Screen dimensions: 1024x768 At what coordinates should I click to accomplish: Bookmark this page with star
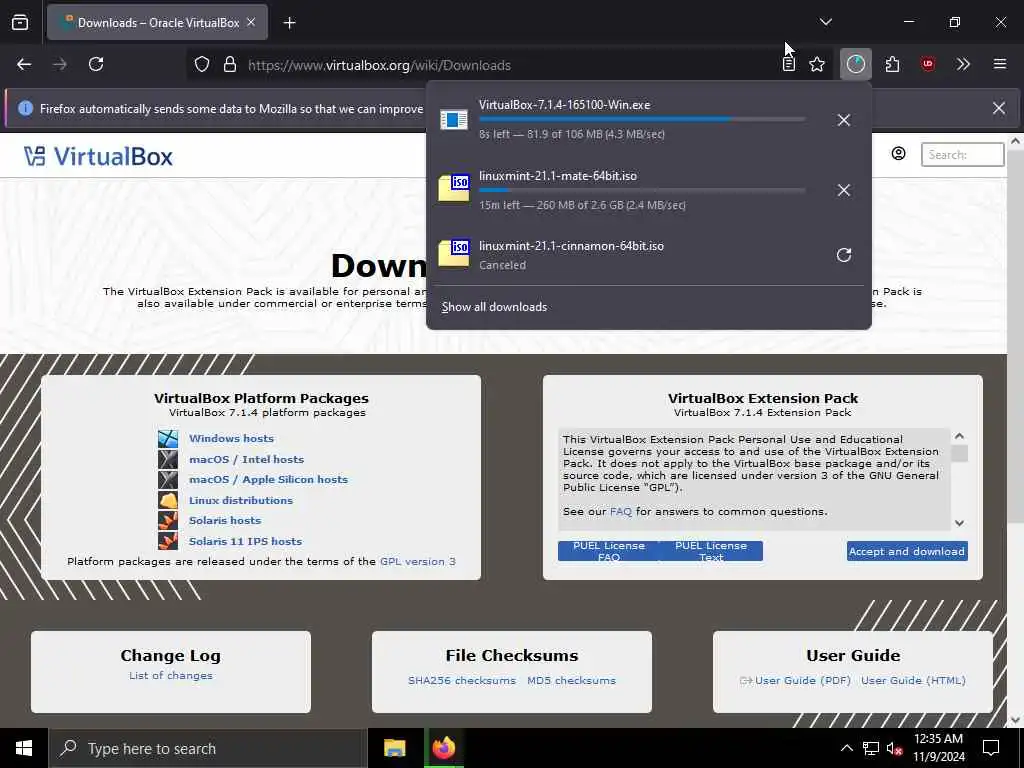(x=817, y=64)
